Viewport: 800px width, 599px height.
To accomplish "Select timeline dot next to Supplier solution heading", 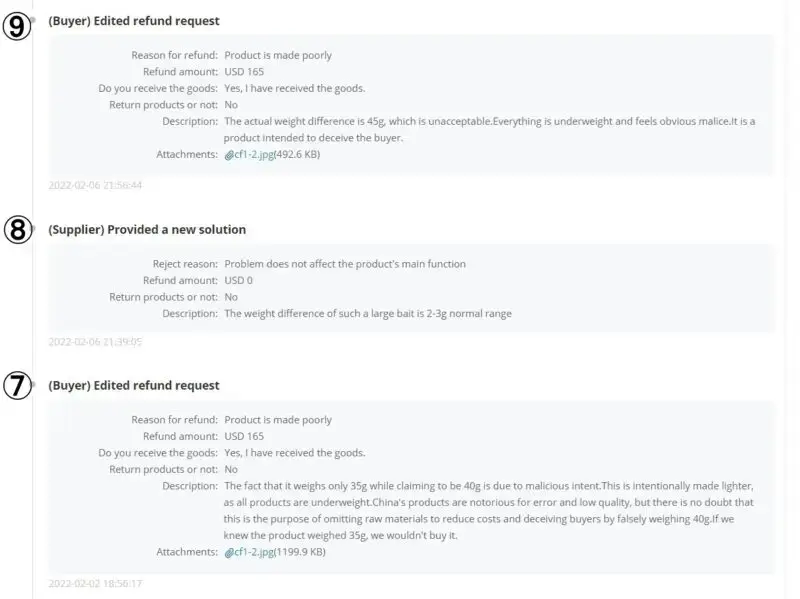I will point(34,229).
